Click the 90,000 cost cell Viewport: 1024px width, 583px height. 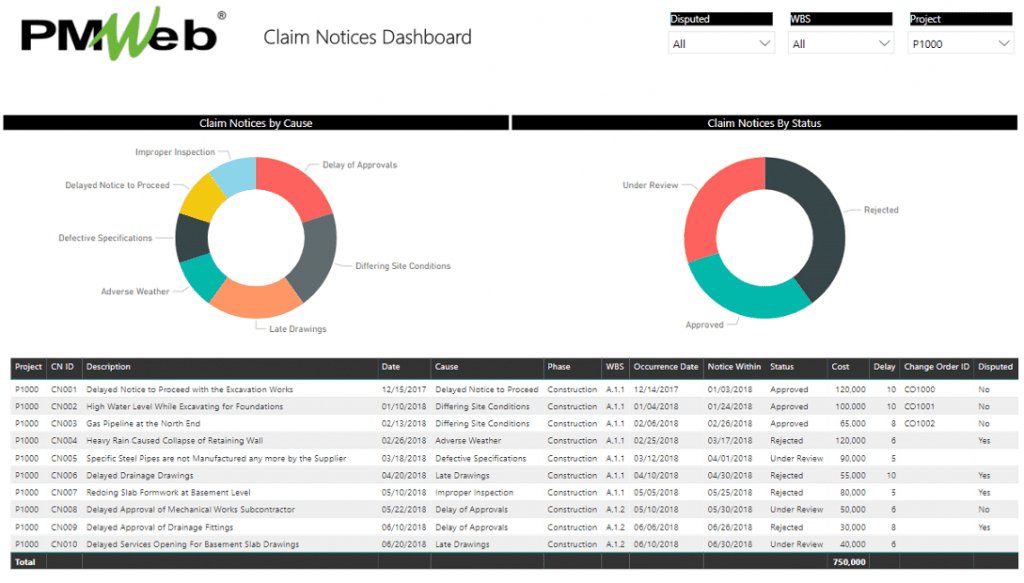[852, 458]
